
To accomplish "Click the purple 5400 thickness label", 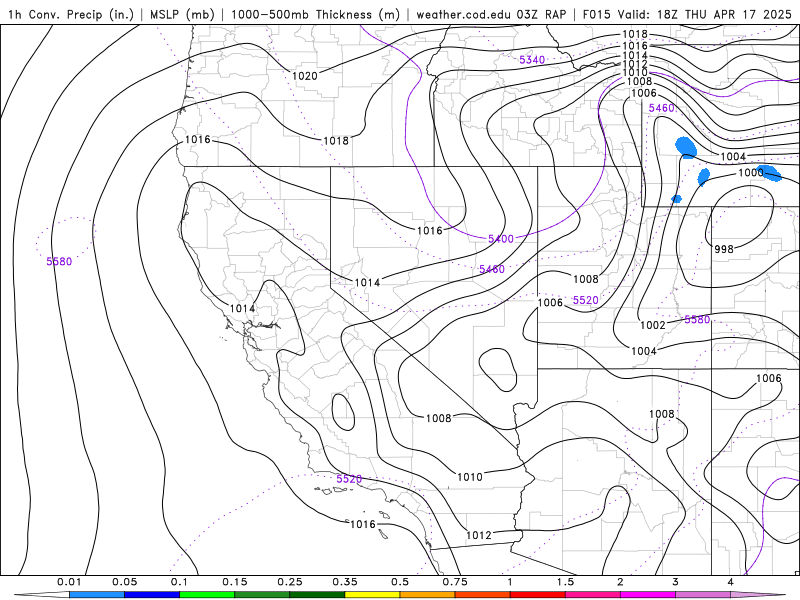I will [501, 239].
